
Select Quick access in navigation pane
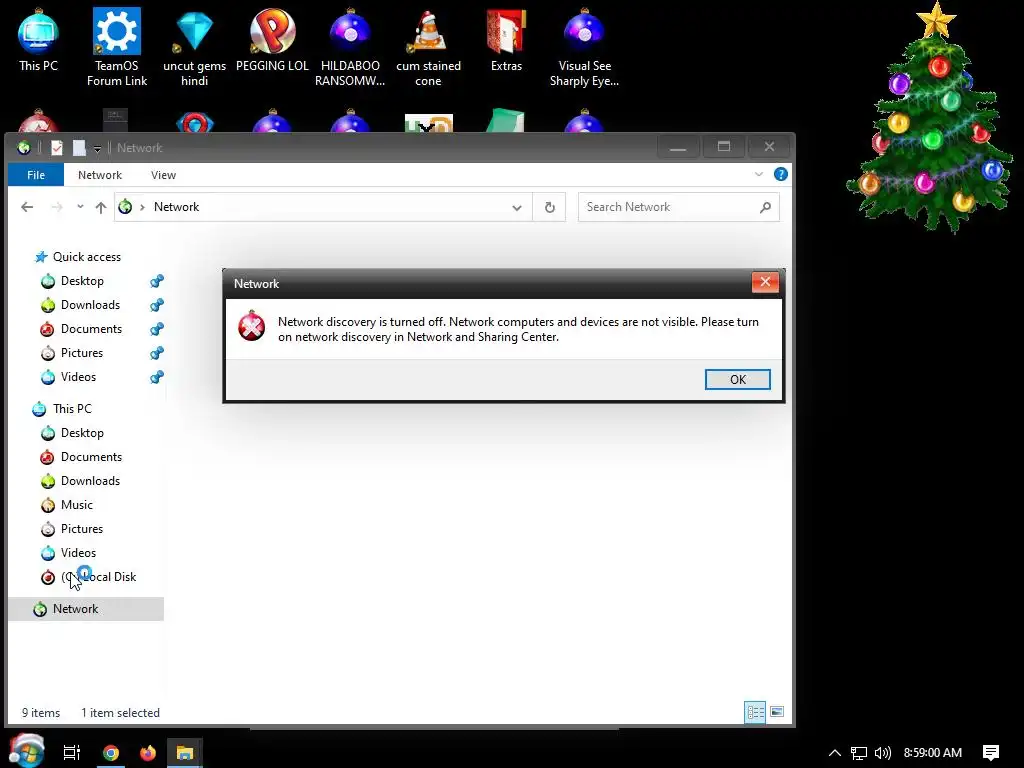click(x=86, y=257)
